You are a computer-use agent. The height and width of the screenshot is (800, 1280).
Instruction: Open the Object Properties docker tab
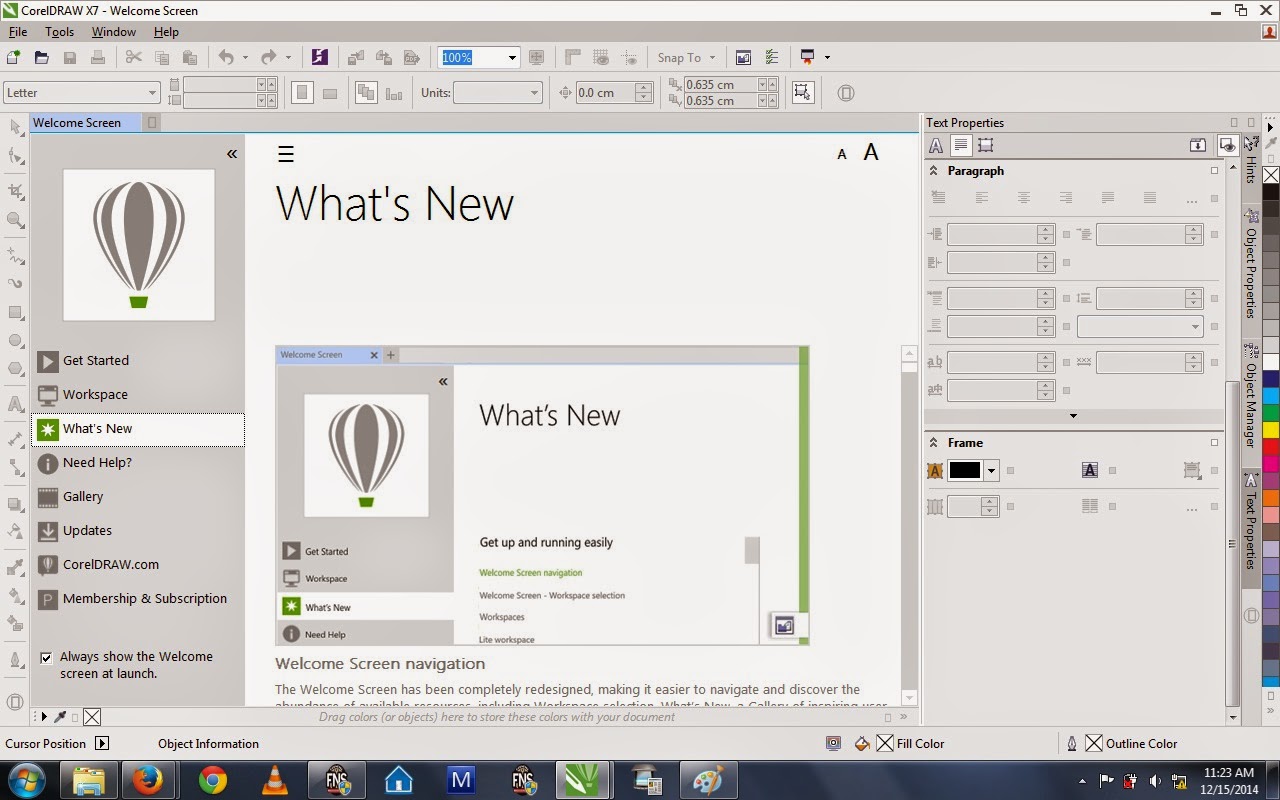(1250, 265)
